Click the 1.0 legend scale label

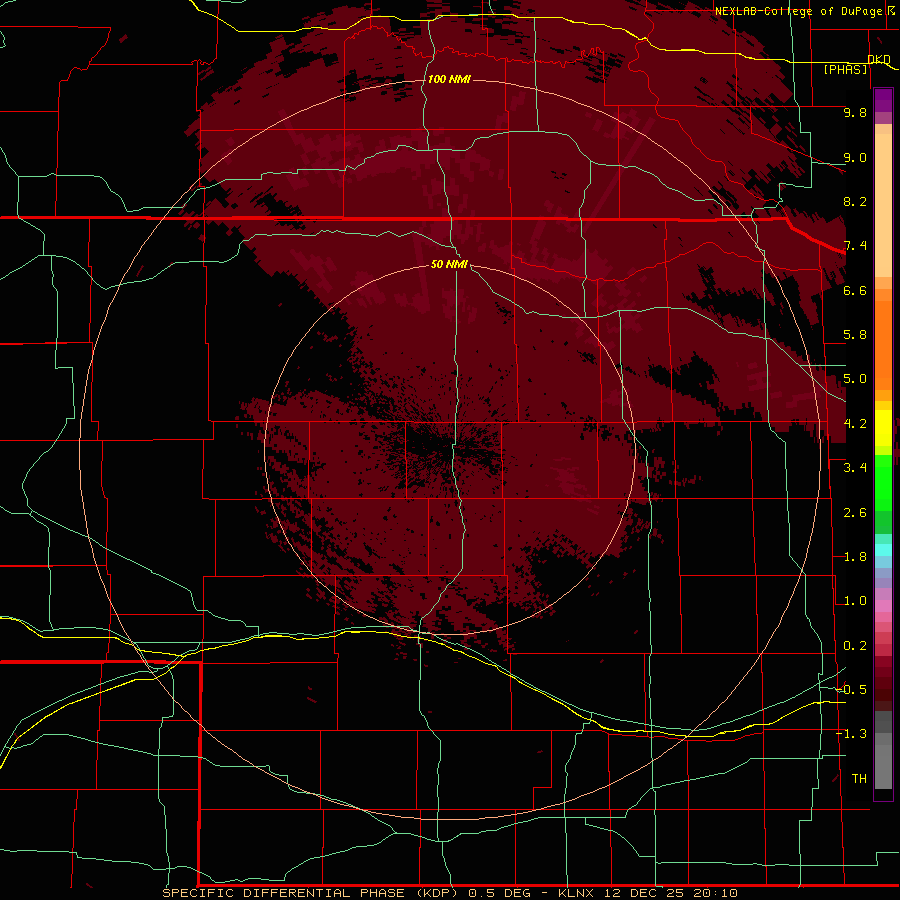coord(855,601)
